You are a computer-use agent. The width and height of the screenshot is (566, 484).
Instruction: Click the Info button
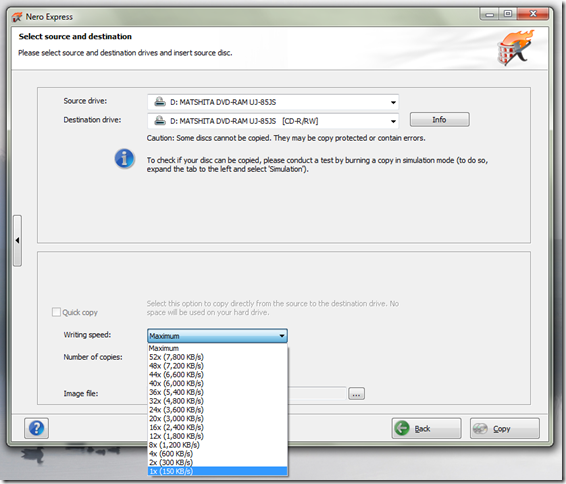(x=439, y=119)
